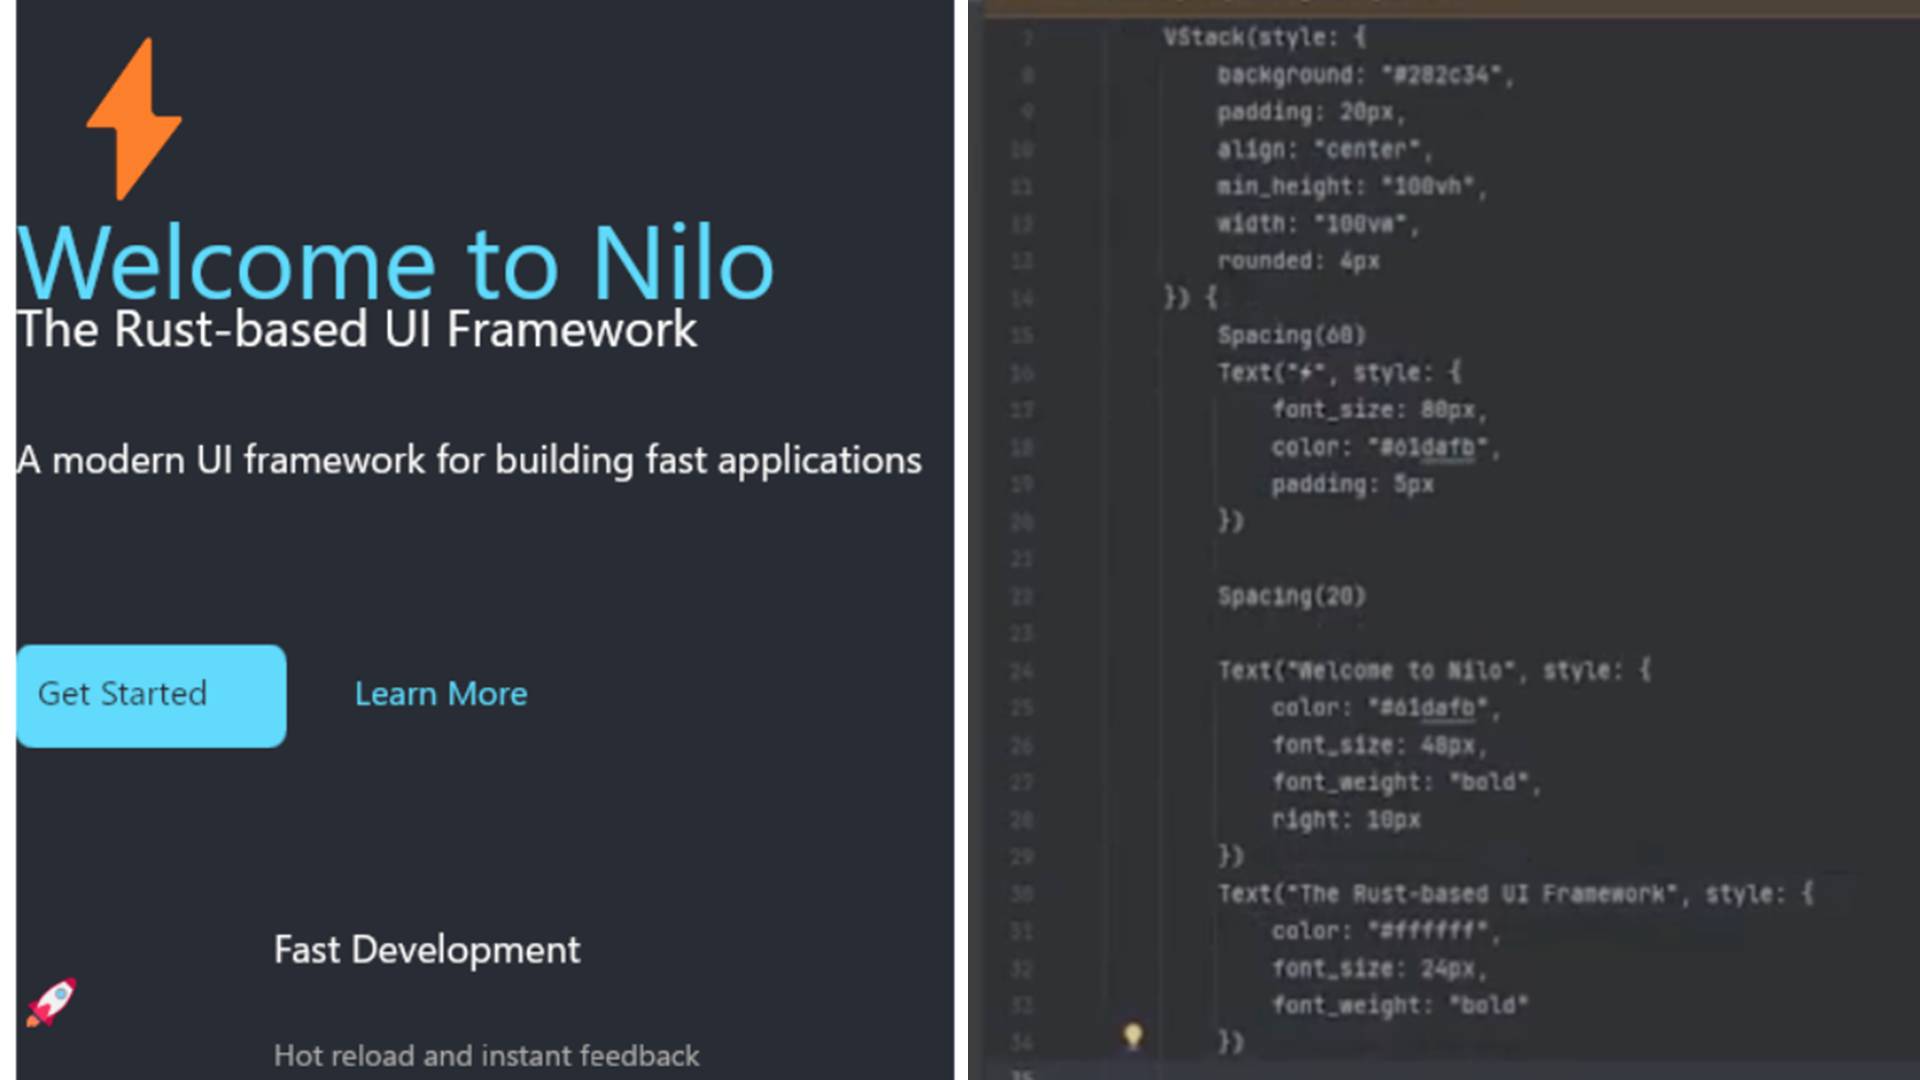Image resolution: width=1920 pixels, height=1080 pixels.
Task: Click the modern UI framework description text
Action: pos(469,461)
